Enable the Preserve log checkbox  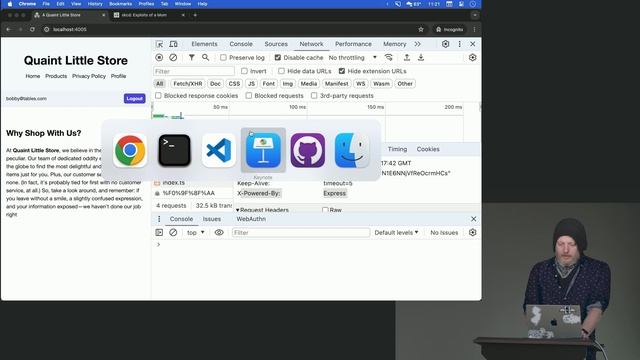(x=223, y=58)
